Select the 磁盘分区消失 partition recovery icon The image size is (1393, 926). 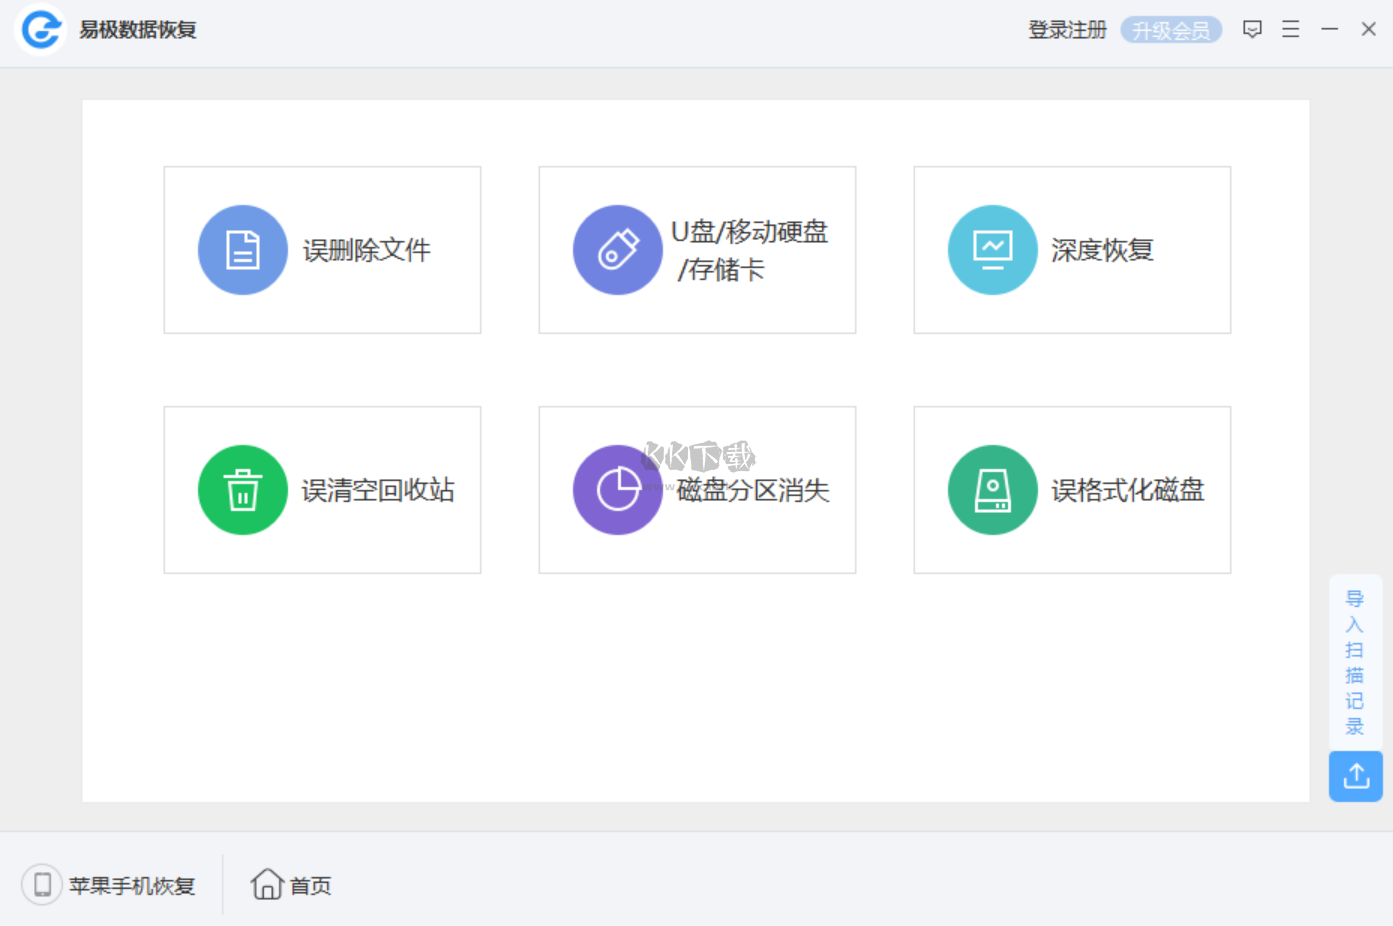pyautogui.click(x=617, y=490)
